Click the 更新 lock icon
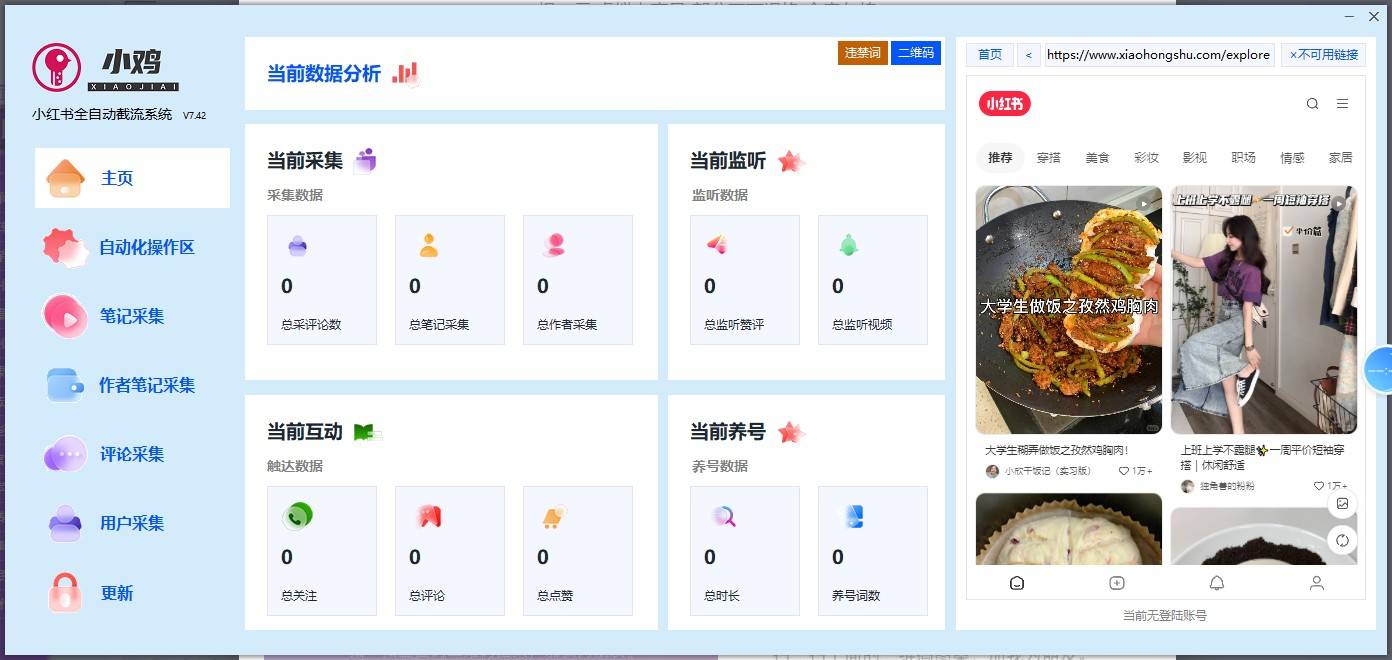 click(x=65, y=592)
